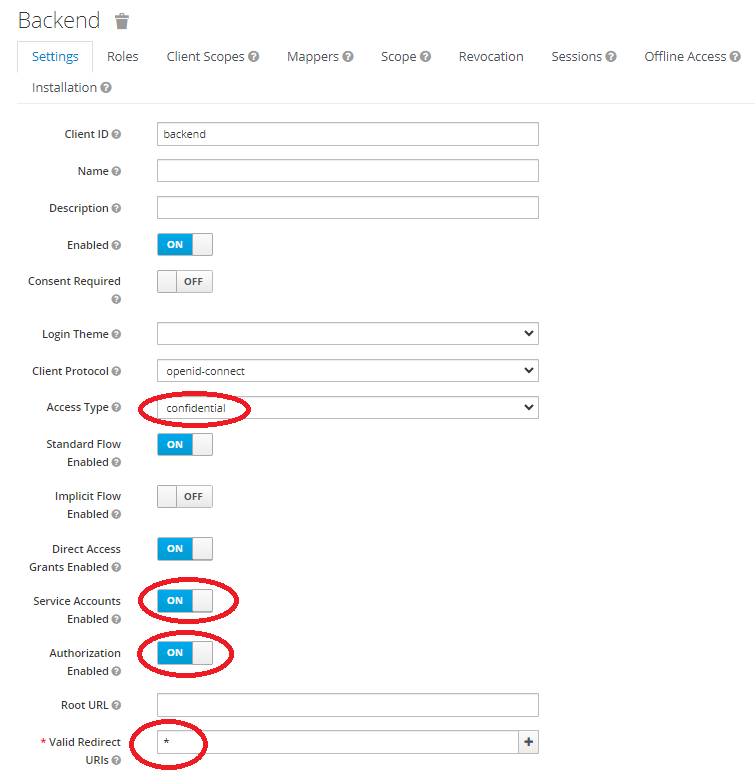
Task: Open help tooltip for Client Scopes tab
Action: pos(254,57)
